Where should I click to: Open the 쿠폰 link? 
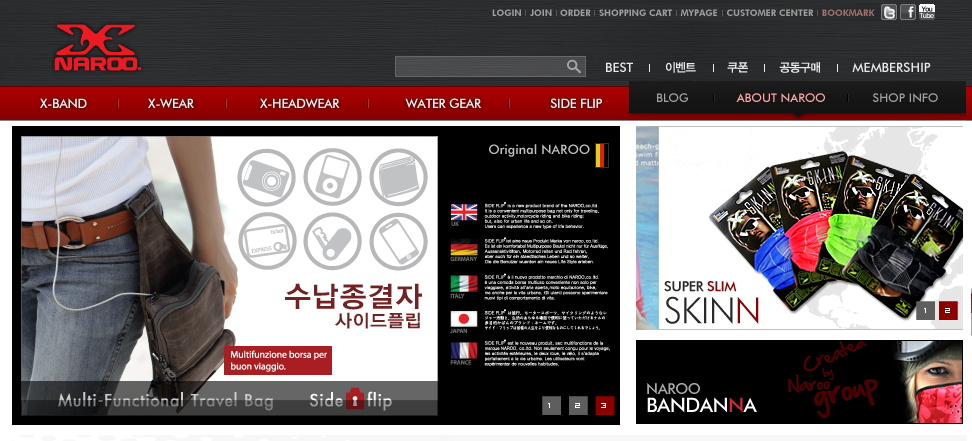click(x=738, y=67)
